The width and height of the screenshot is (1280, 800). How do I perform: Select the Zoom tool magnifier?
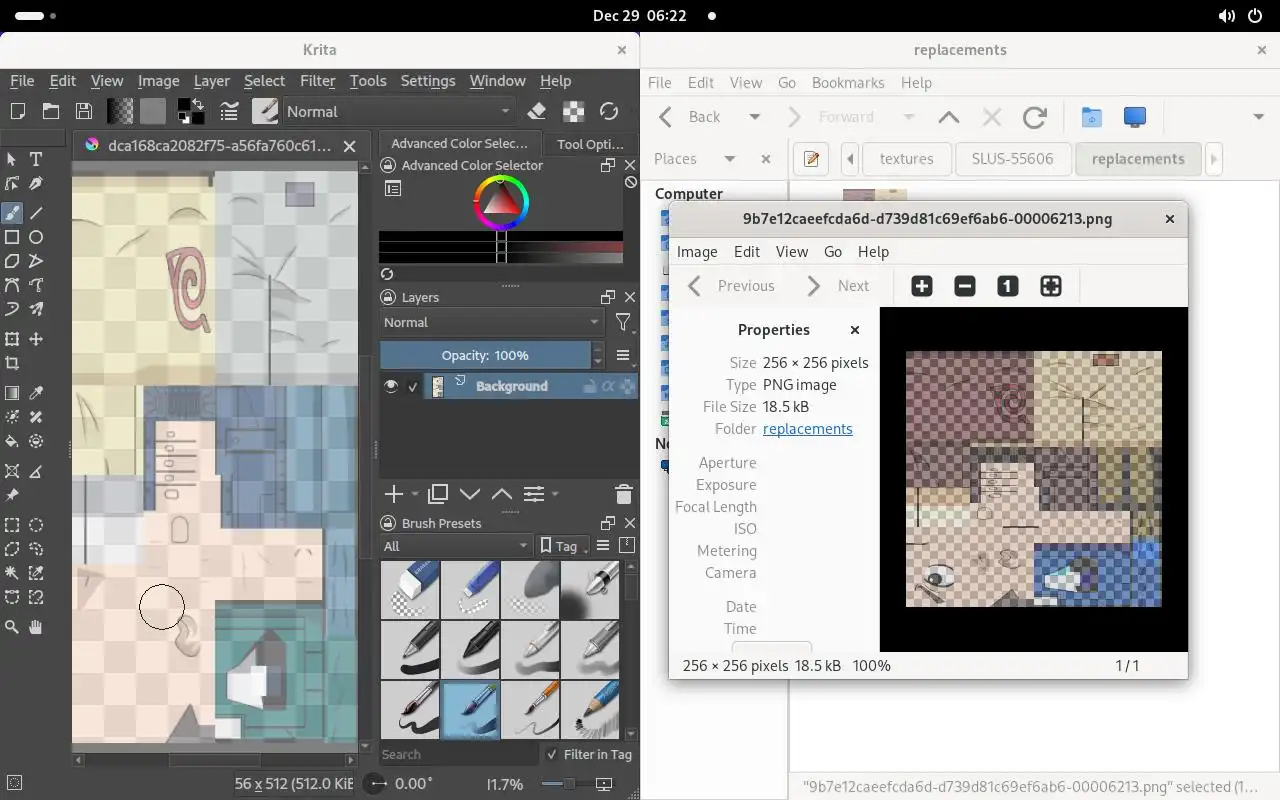[12, 627]
